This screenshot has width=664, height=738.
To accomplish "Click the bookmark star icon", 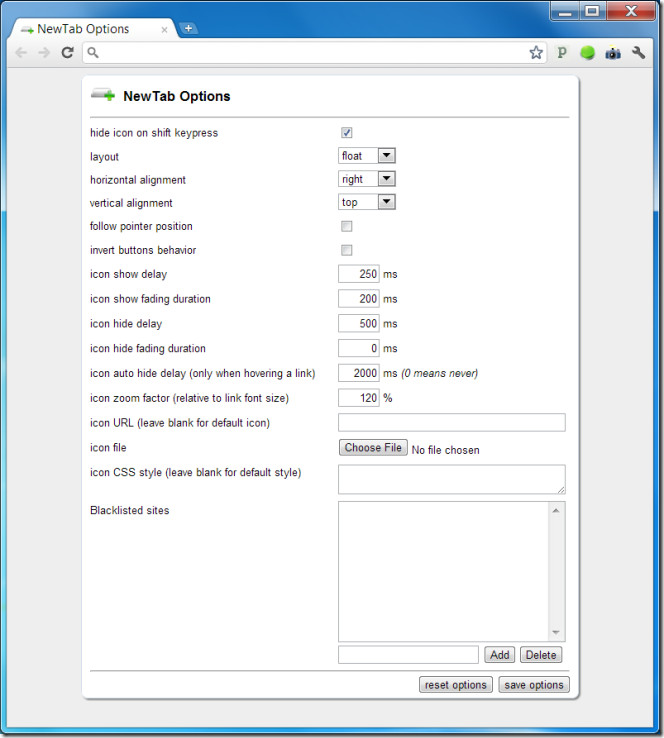I will click(536, 53).
